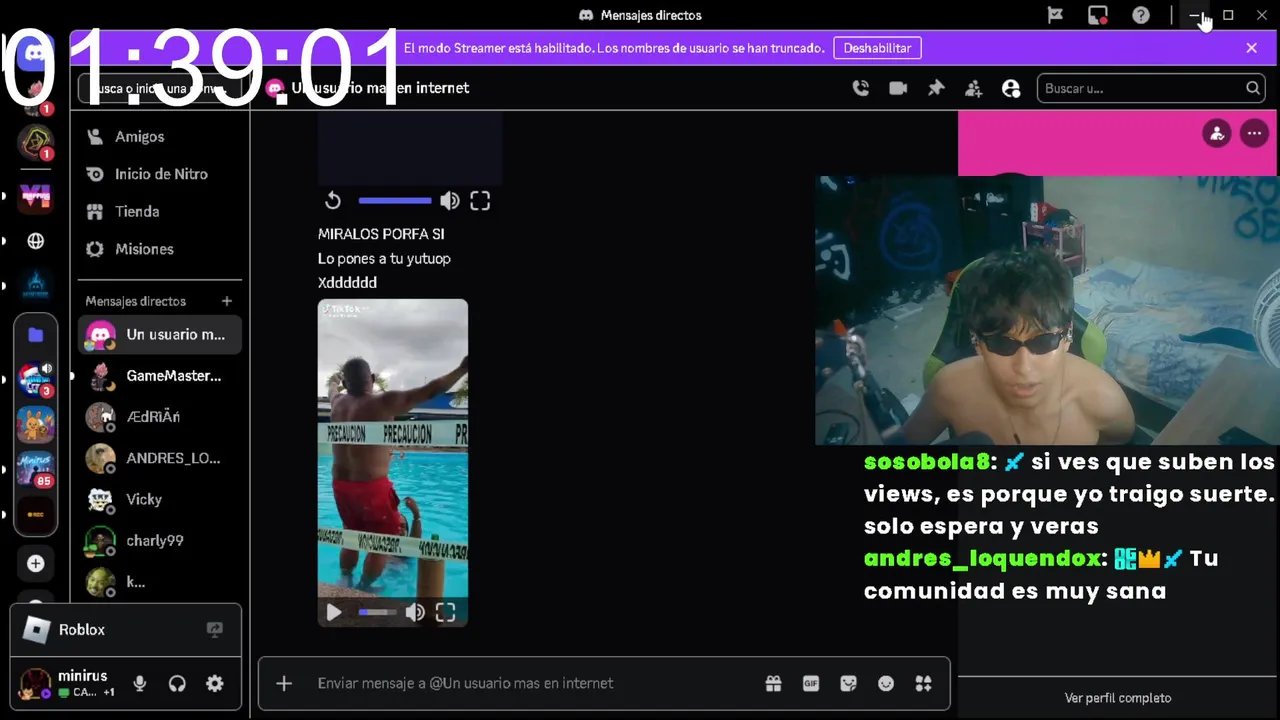This screenshot has height=720, width=1280.
Task: Open the pikachu avatar server
Action: 35,425
